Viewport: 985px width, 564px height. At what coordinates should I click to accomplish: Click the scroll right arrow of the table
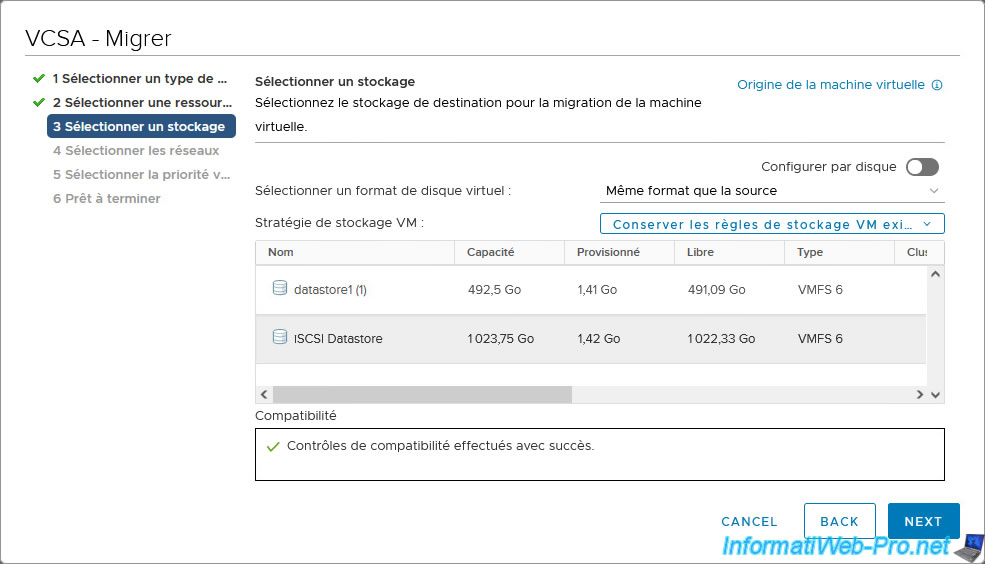click(920, 395)
